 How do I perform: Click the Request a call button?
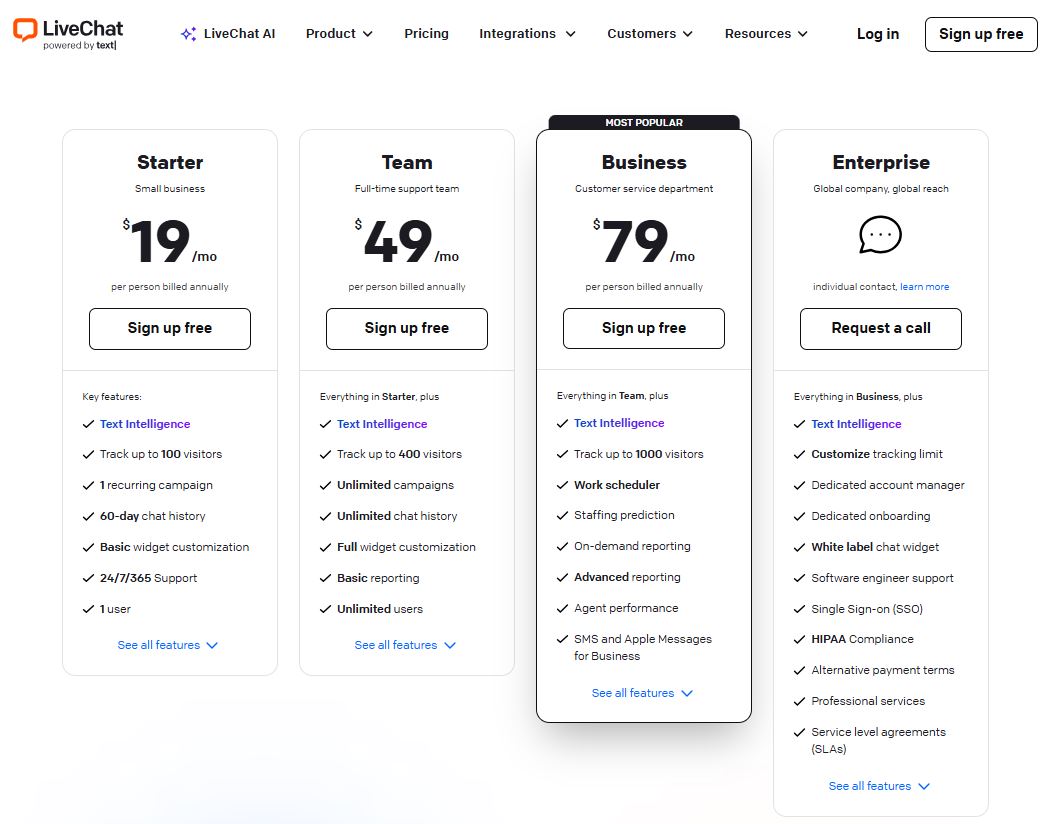coord(880,328)
